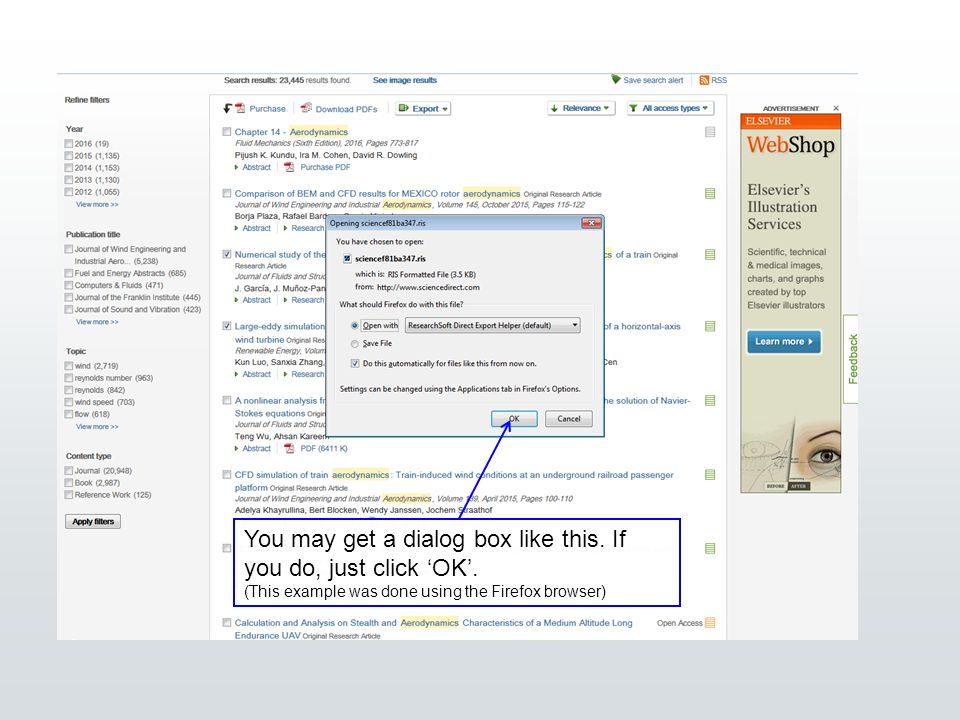Check the Journal content type filter
Screen dimensions: 960x720
click(x=69, y=471)
